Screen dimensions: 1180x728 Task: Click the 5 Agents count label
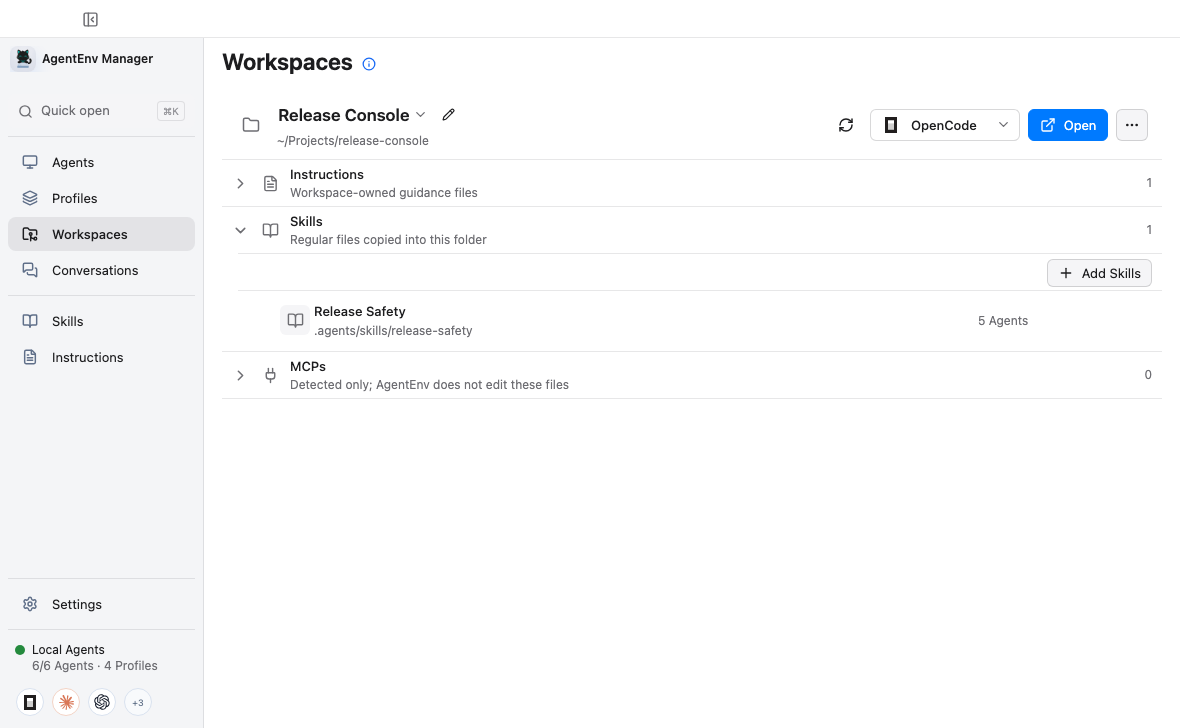coord(1002,321)
